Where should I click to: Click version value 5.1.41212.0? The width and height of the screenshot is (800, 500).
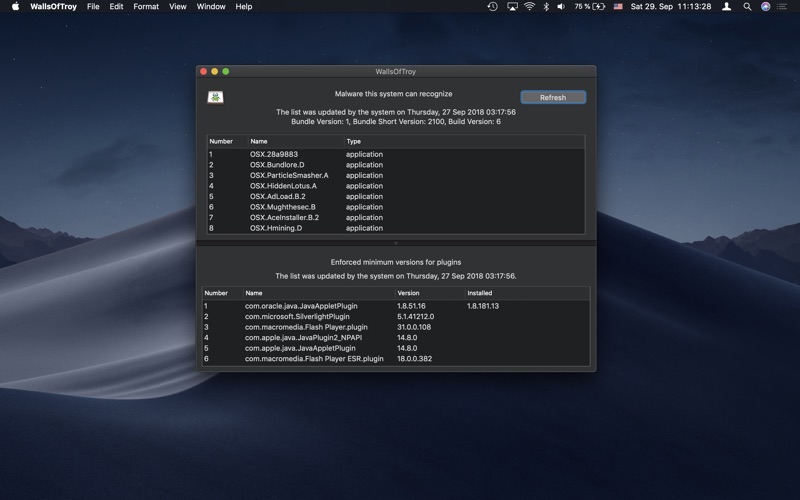pyautogui.click(x=415, y=316)
